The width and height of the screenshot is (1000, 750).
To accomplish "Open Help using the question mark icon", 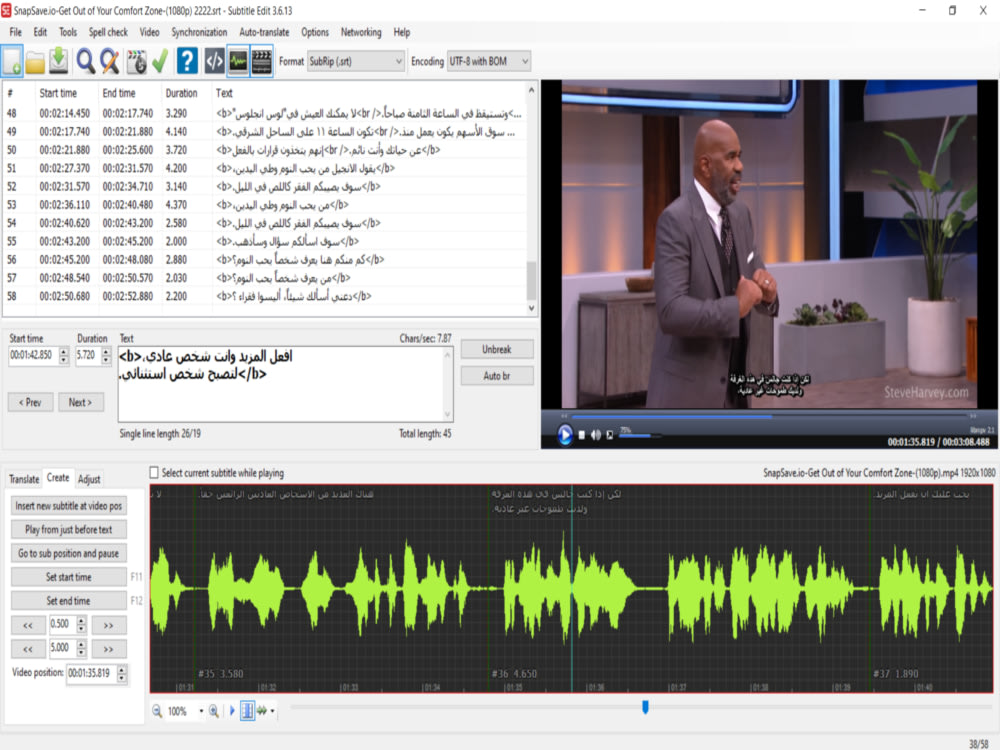I will [187, 60].
